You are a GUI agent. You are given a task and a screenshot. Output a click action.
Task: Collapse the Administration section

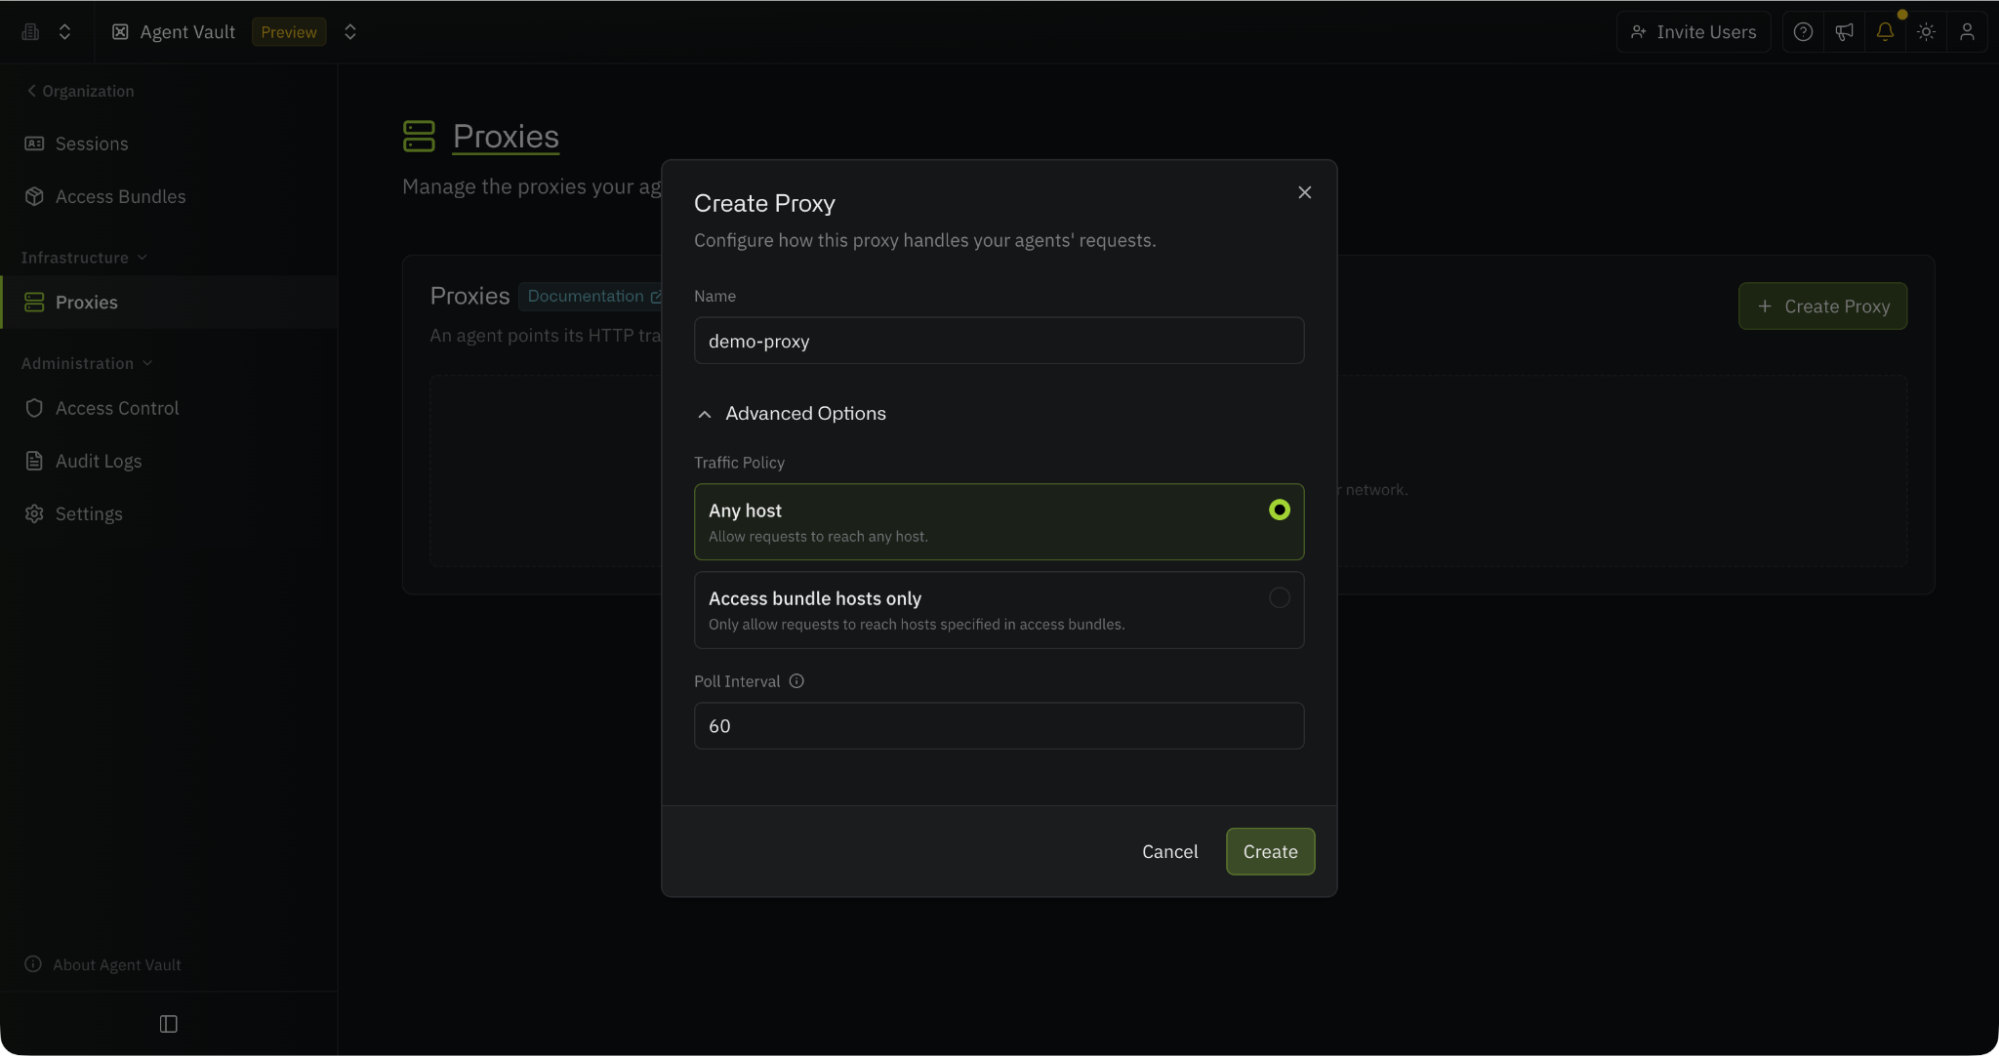pos(87,363)
